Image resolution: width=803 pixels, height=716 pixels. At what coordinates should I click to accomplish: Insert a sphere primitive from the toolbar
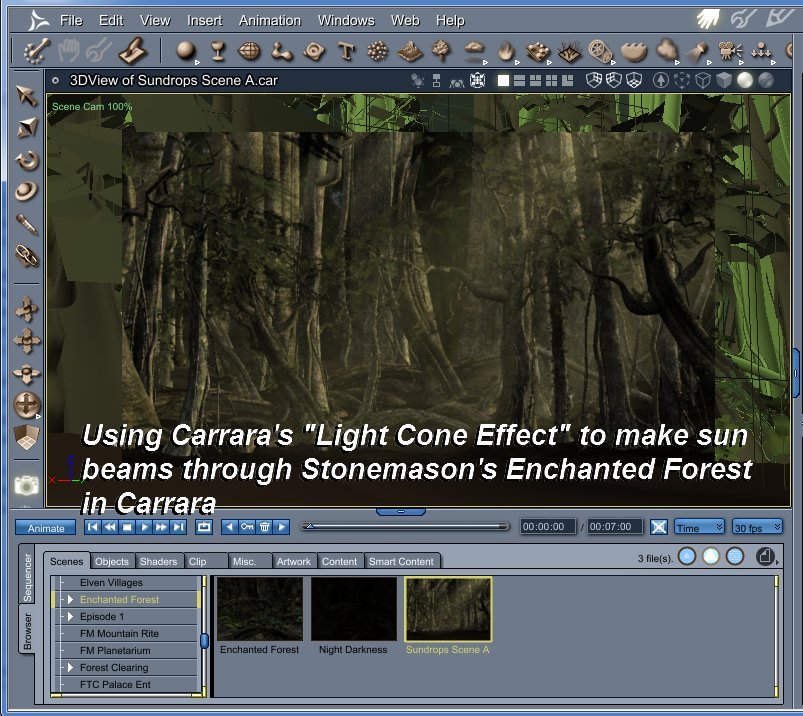[x=185, y=51]
